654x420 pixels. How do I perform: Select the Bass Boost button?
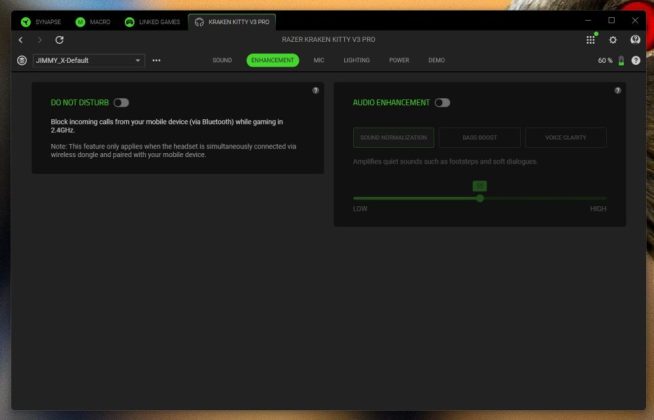tap(478, 137)
